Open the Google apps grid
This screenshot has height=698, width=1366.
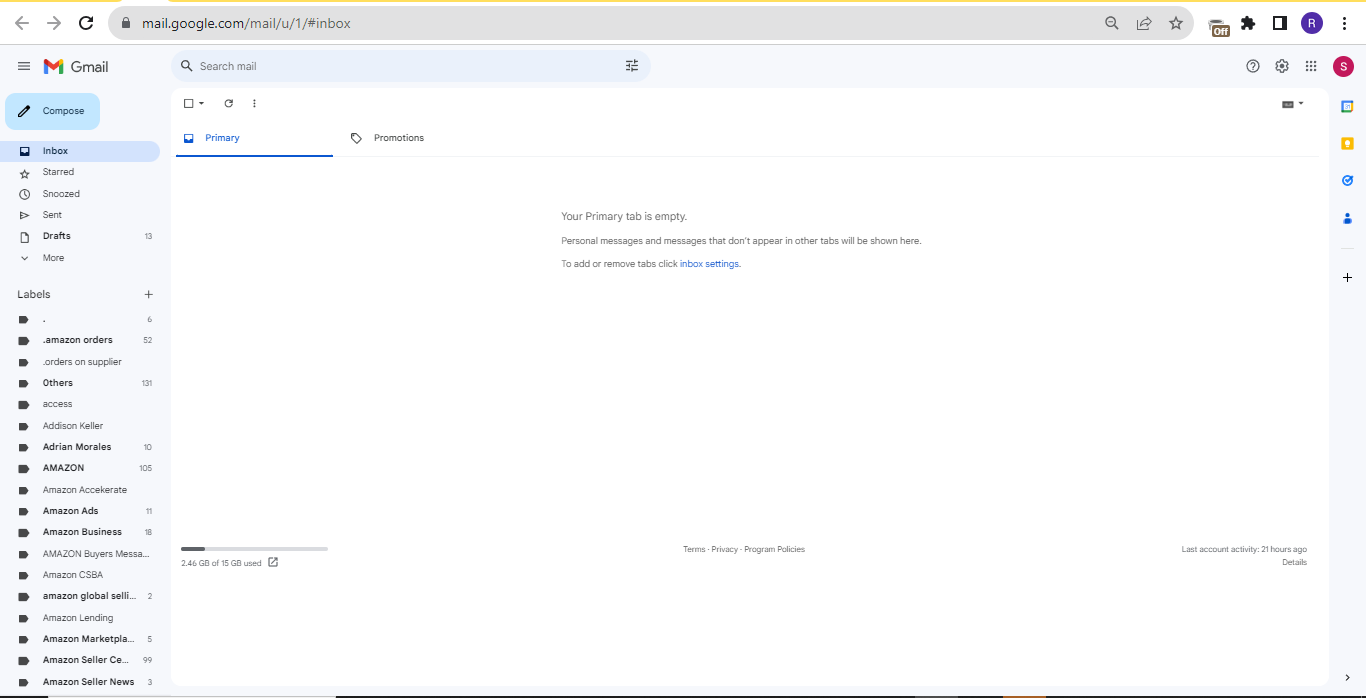tap(1311, 66)
